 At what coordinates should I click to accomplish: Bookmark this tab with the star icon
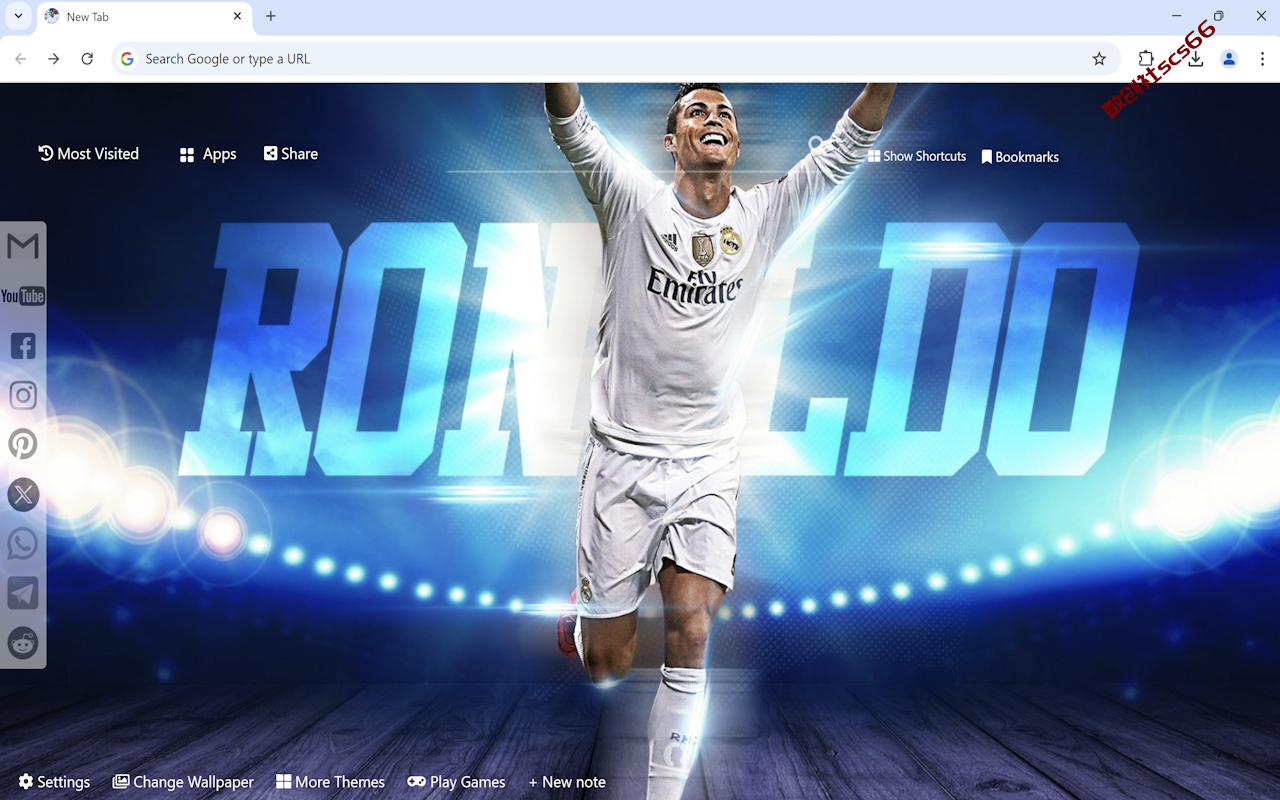click(1099, 59)
